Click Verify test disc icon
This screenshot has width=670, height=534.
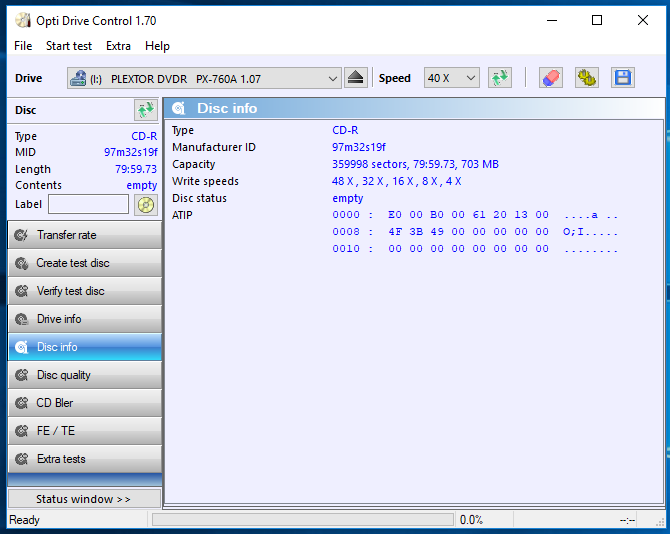(21, 291)
